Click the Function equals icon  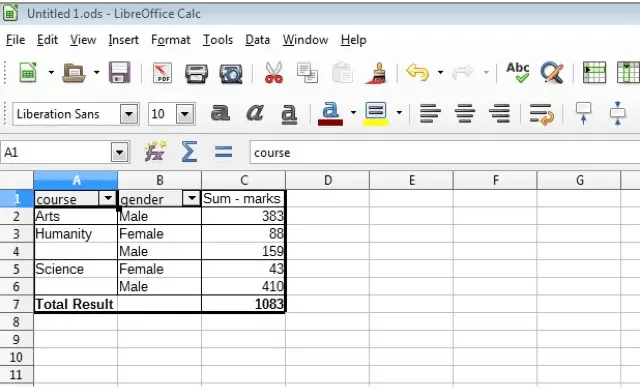223,152
